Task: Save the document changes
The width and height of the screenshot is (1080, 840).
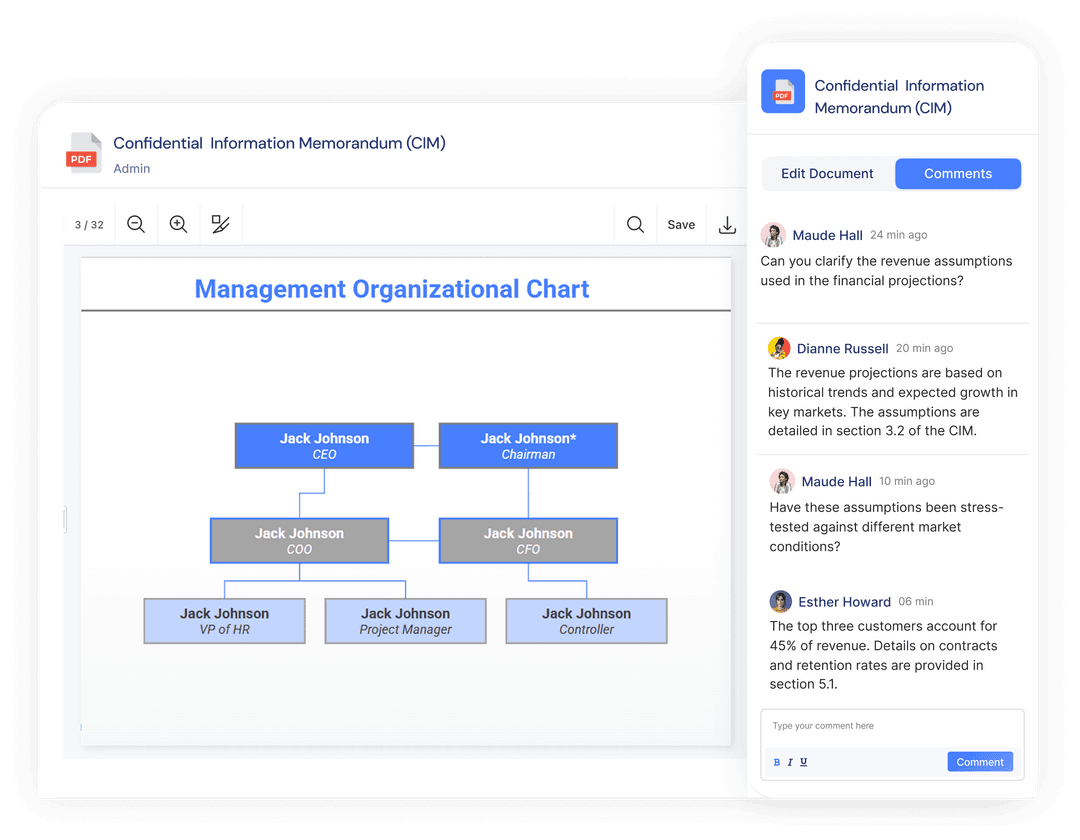Action: click(x=681, y=224)
